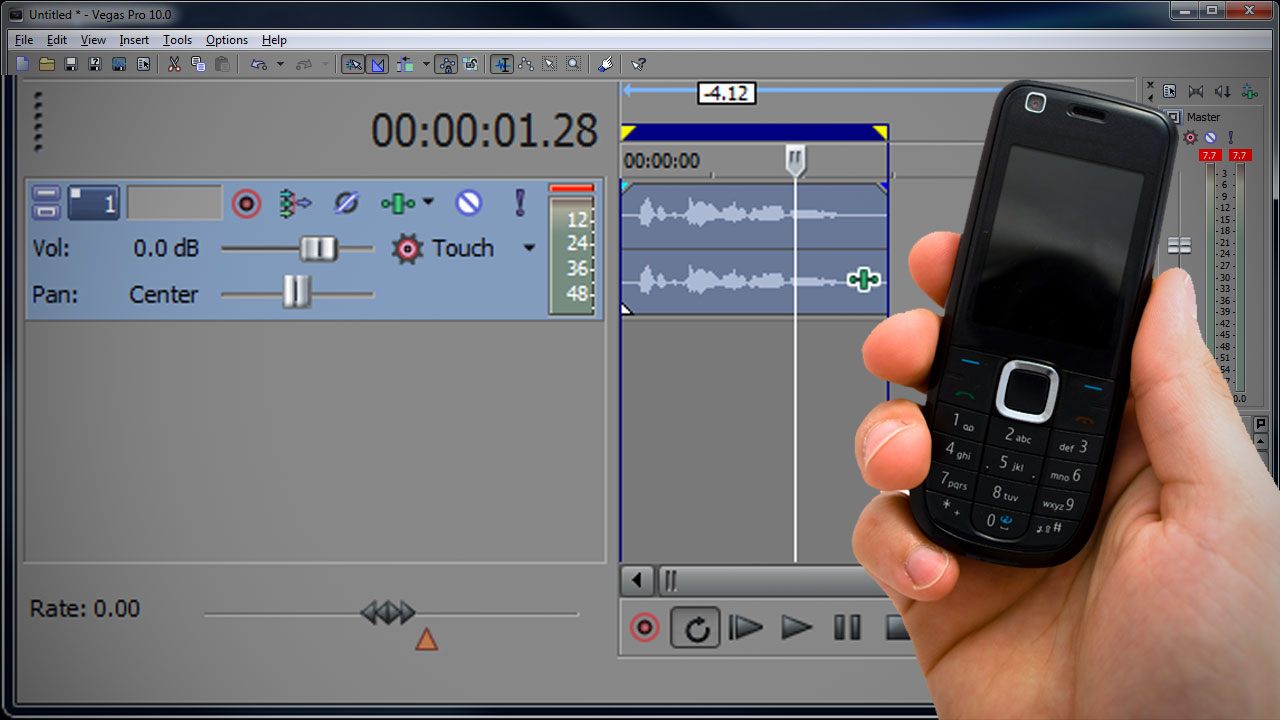This screenshot has width=1280, height=720.
Task: Click the blue loop region bar above the ruler
Action: [x=754, y=132]
